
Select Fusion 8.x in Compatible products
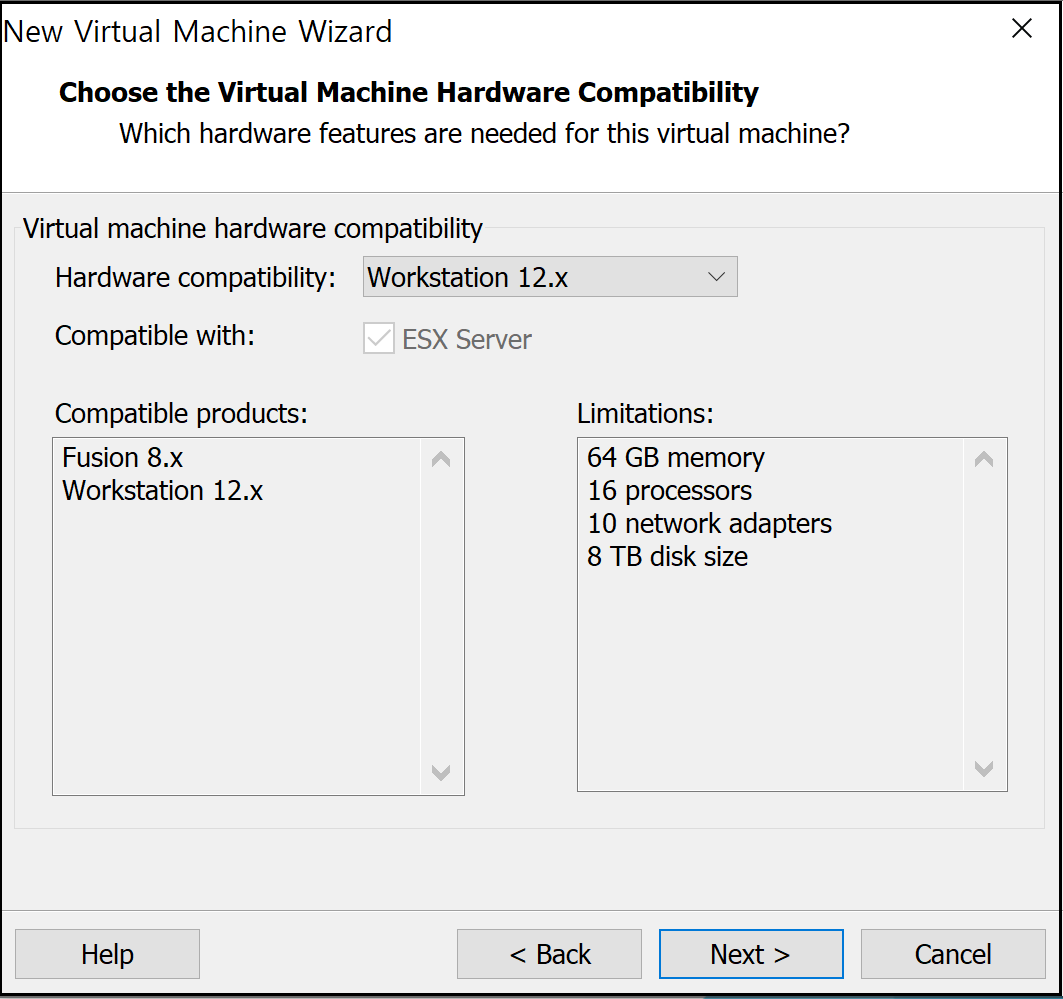pyautogui.click(x=122, y=457)
